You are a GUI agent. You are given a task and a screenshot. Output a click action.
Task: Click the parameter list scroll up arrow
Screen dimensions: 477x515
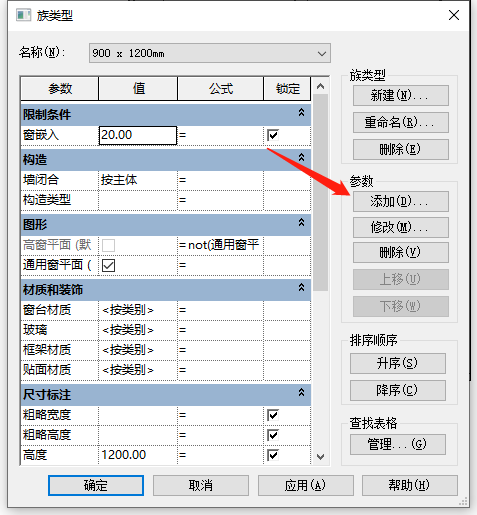[320, 86]
